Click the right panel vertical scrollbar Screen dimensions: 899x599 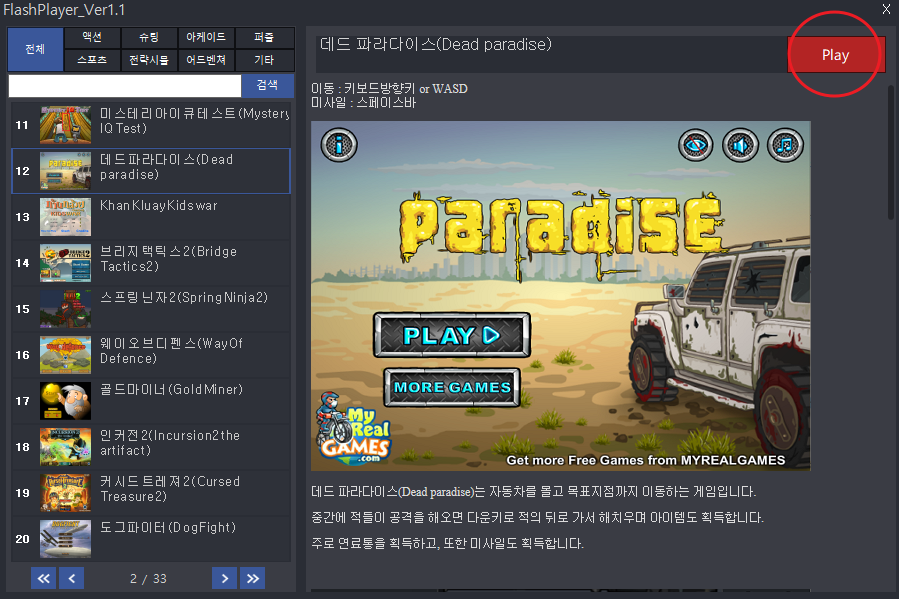pos(891,152)
